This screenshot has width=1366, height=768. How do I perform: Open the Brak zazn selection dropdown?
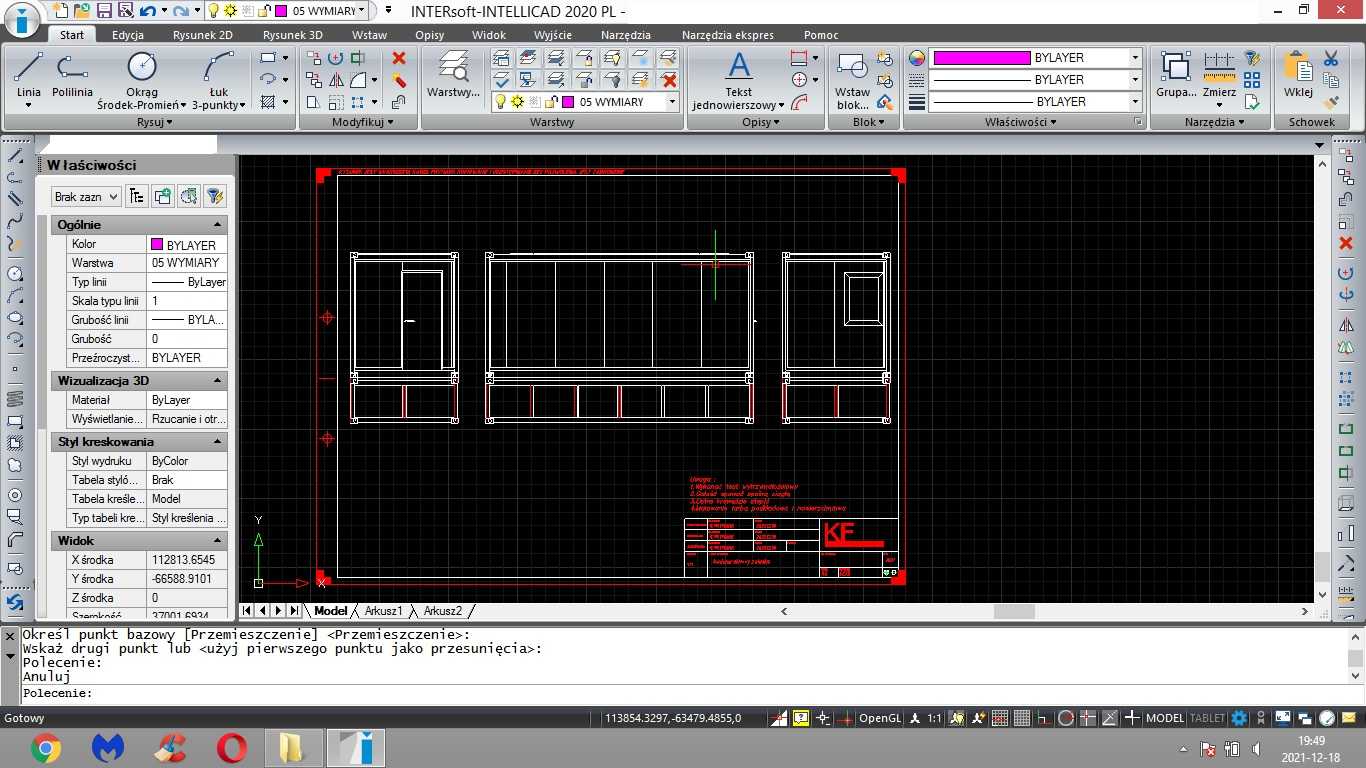point(86,197)
